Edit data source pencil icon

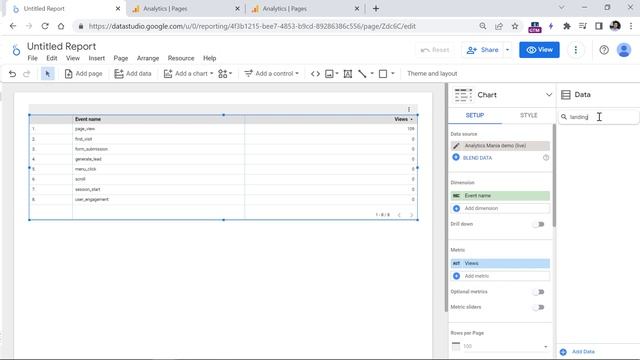tap(456, 146)
